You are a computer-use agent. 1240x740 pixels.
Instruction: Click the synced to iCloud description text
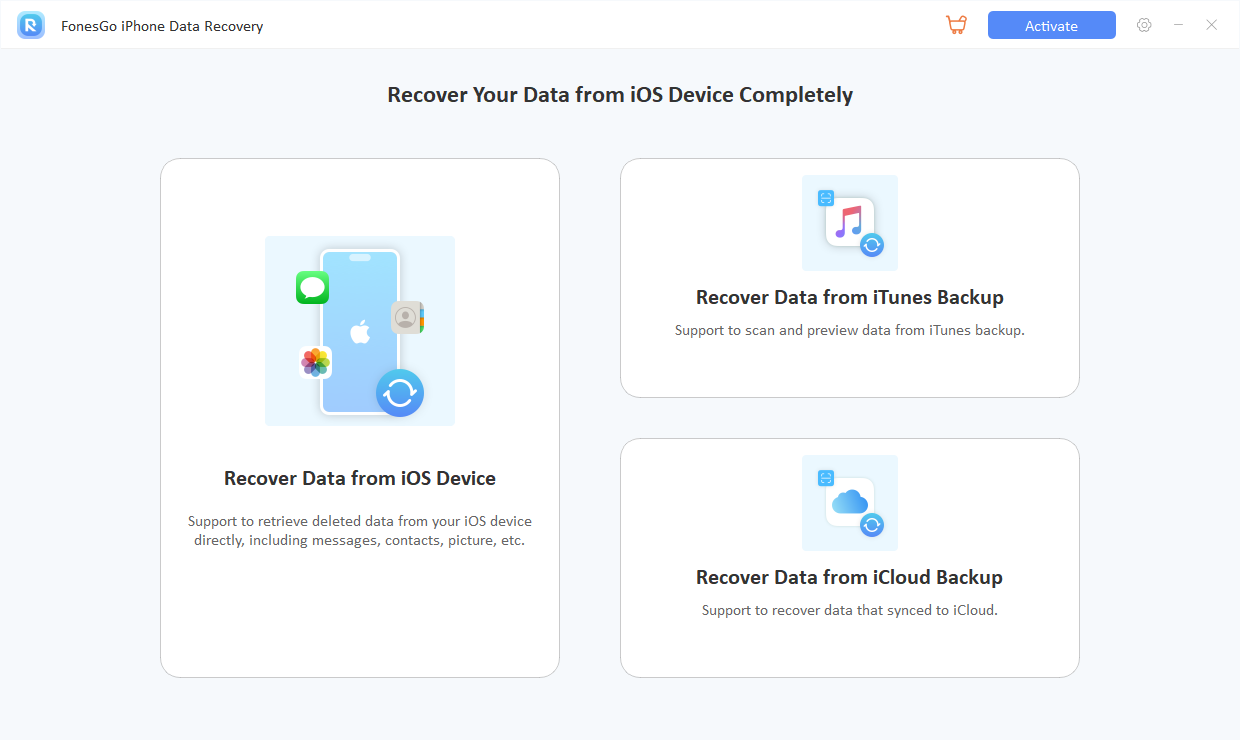click(x=849, y=610)
